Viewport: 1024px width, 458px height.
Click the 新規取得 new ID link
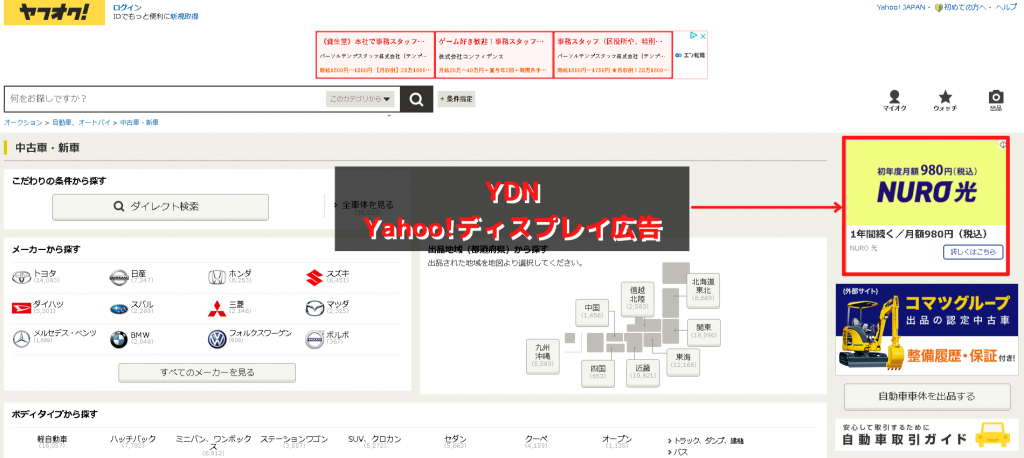[x=185, y=16]
